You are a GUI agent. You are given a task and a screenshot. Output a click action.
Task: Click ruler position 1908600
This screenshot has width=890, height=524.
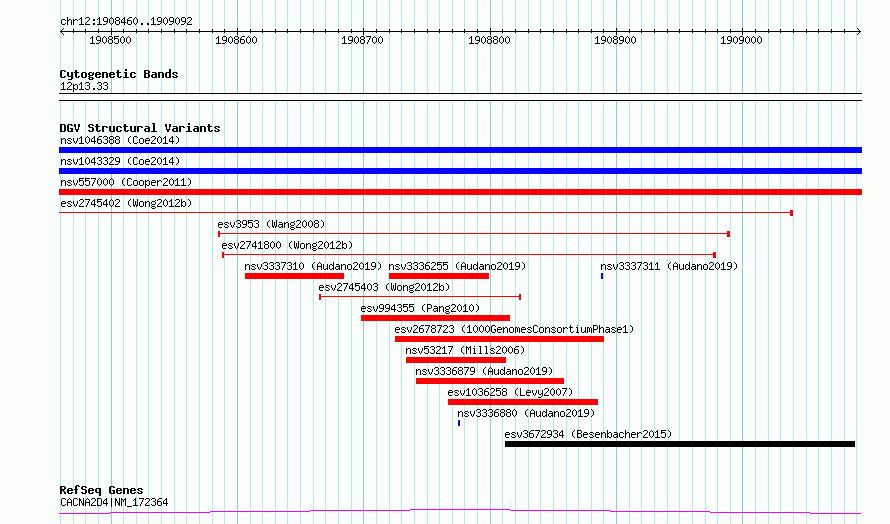236,40
